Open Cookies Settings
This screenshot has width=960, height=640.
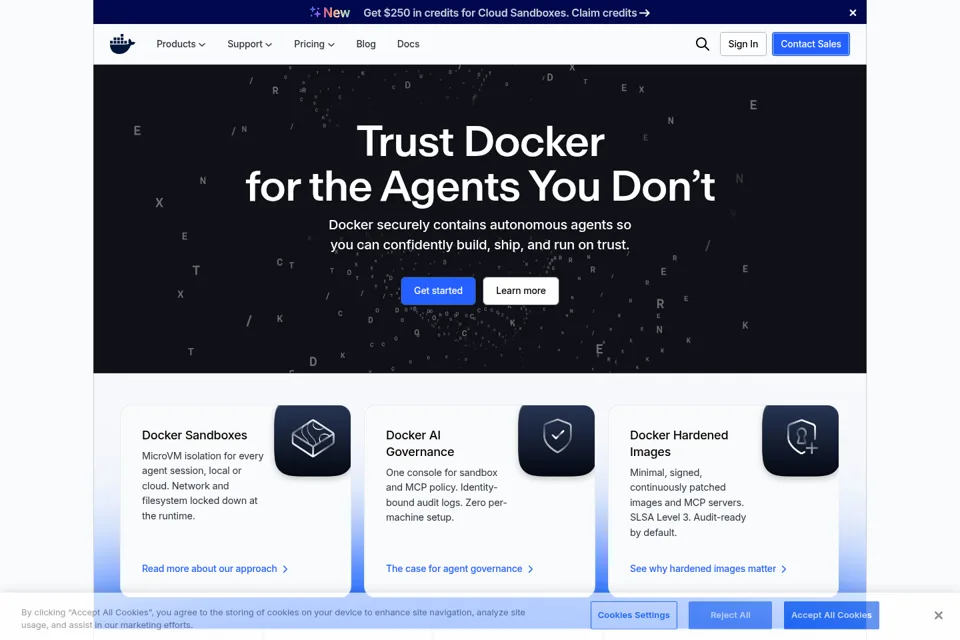click(x=634, y=615)
